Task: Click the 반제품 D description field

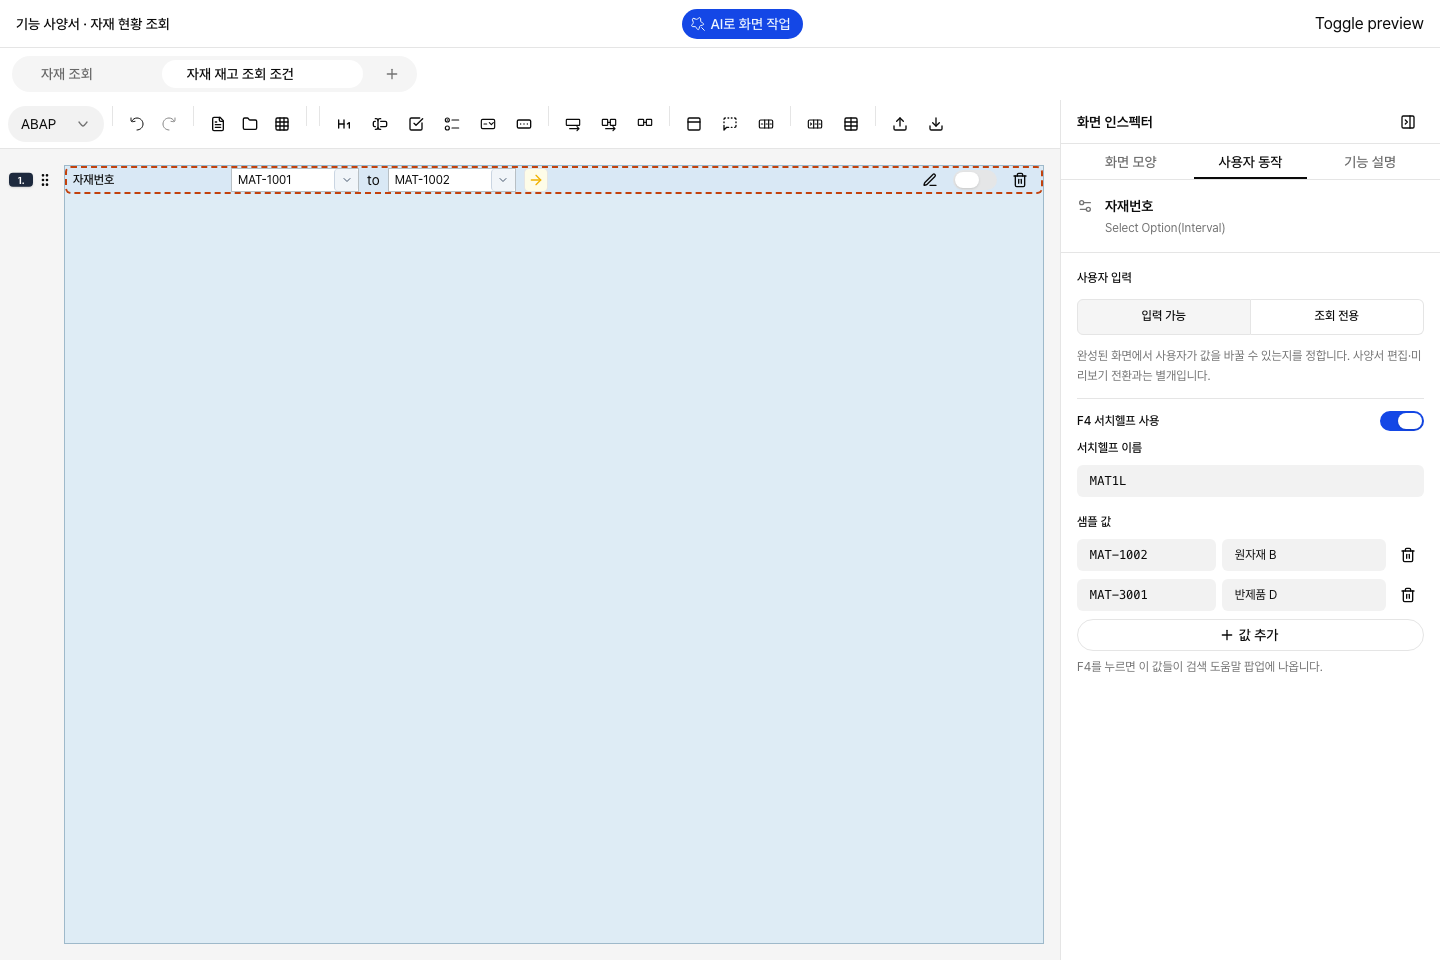Action: tap(1304, 595)
